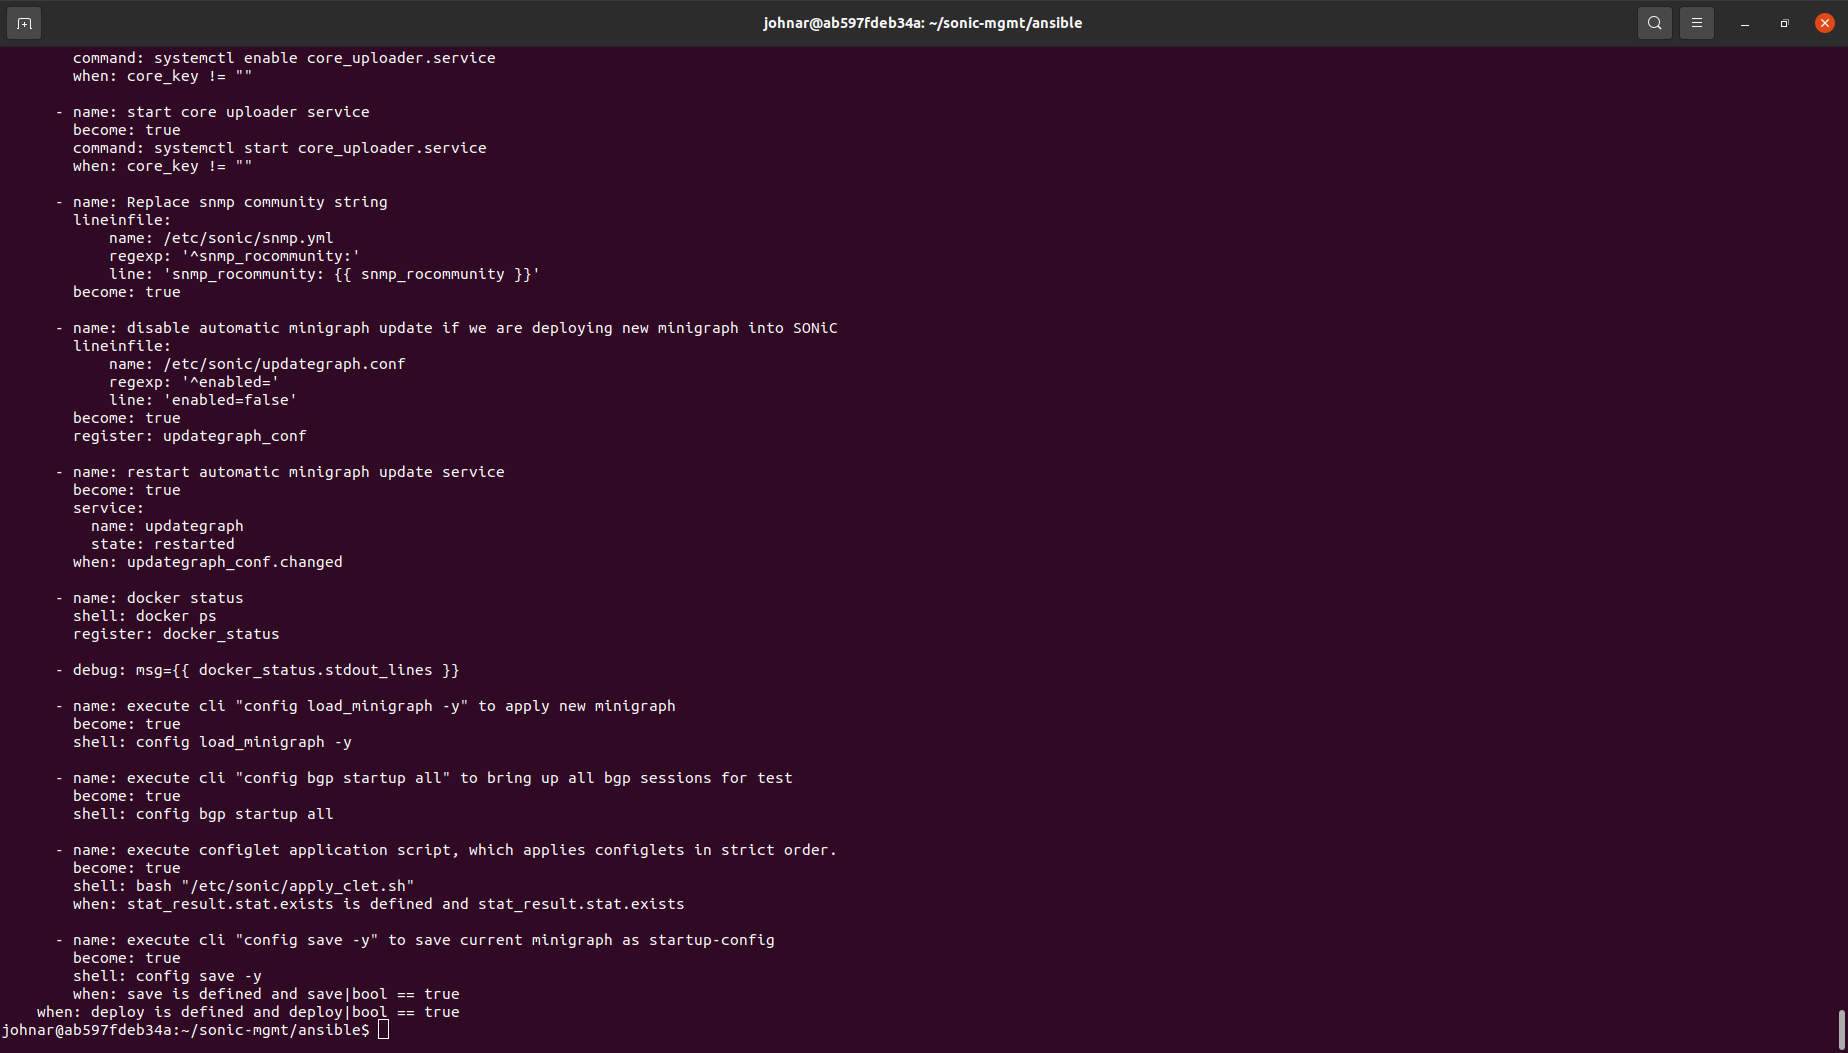Click 'register: docker_status'
Screen dimensions: 1848x1053
pos(176,634)
